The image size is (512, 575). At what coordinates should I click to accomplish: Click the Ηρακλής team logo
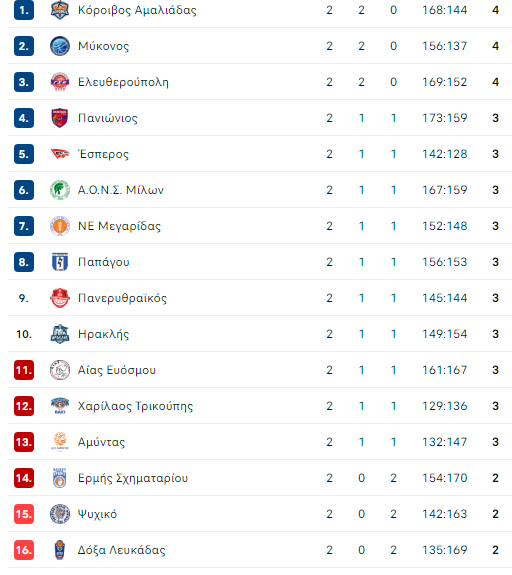click(x=60, y=334)
